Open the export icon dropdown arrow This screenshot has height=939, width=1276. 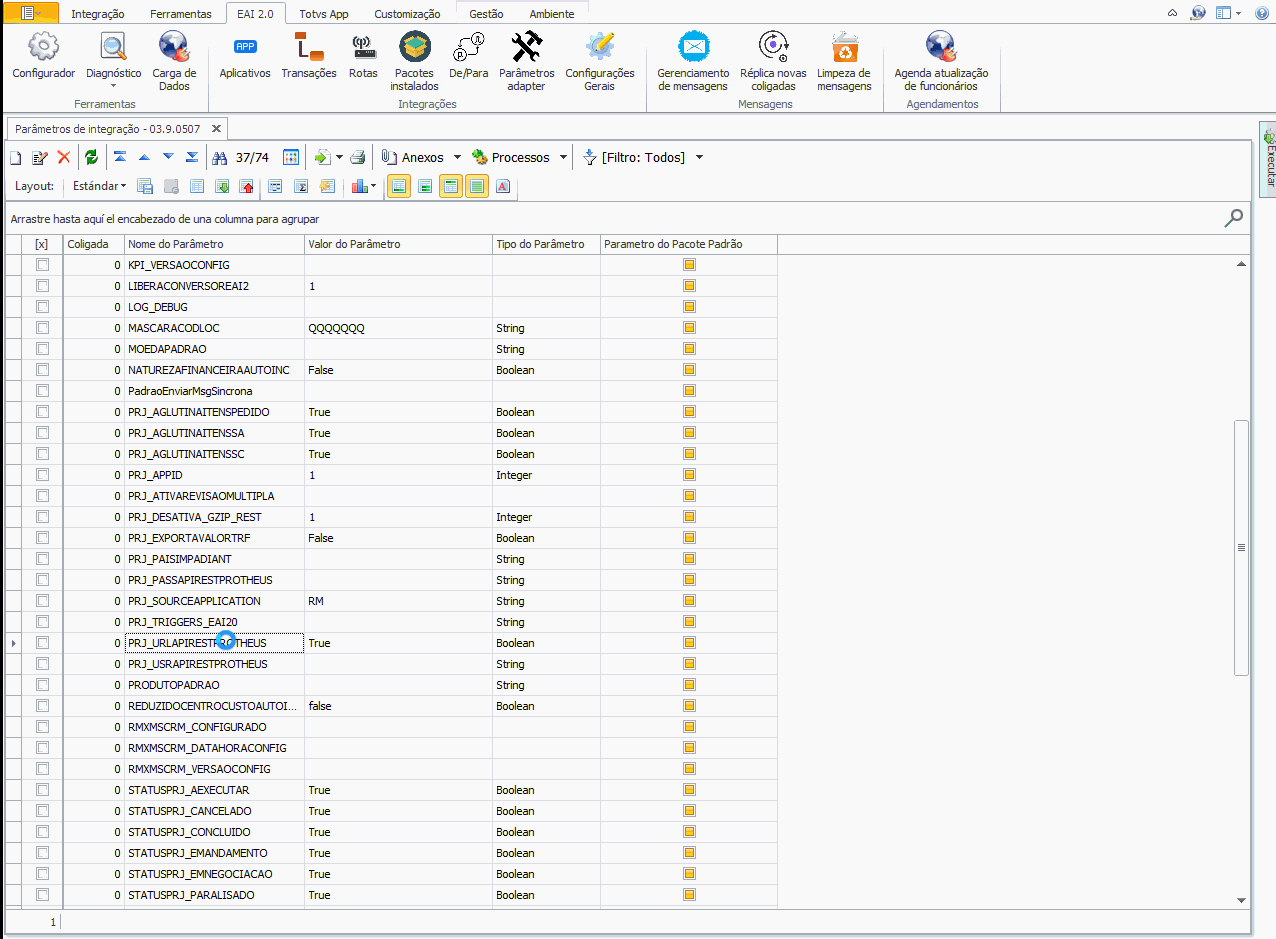[x=339, y=157]
